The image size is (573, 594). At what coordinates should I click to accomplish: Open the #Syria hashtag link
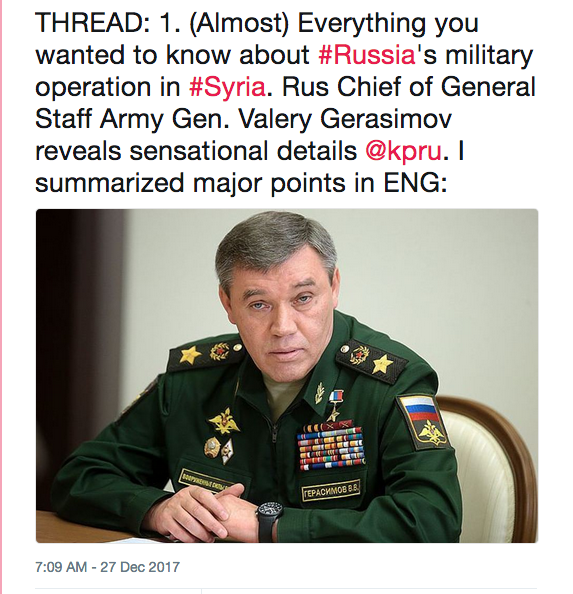(x=227, y=87)
